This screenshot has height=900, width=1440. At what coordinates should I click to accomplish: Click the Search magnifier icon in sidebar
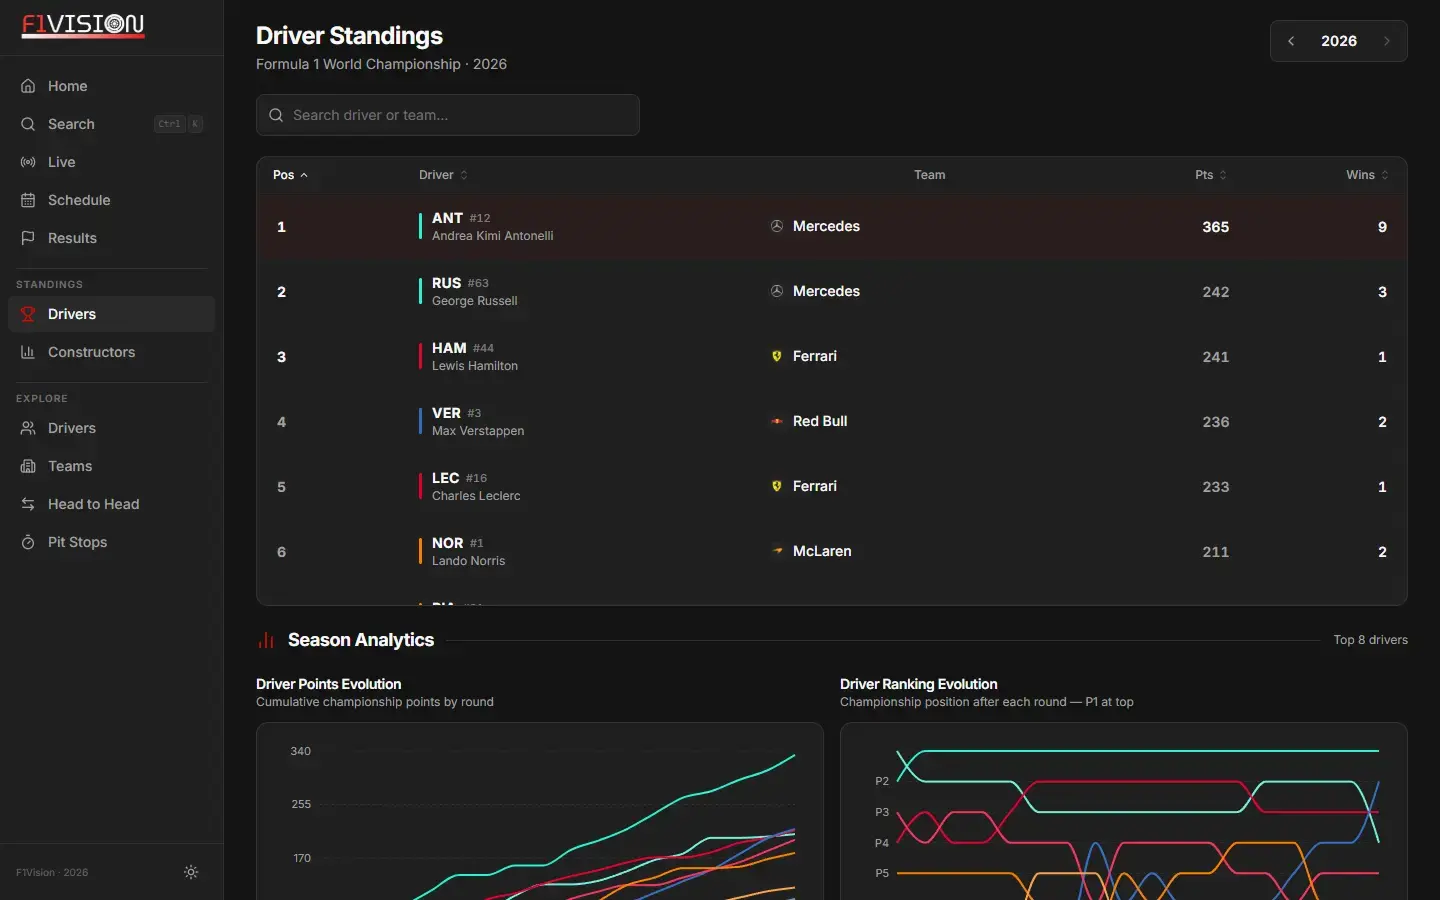tap(28, 124)
